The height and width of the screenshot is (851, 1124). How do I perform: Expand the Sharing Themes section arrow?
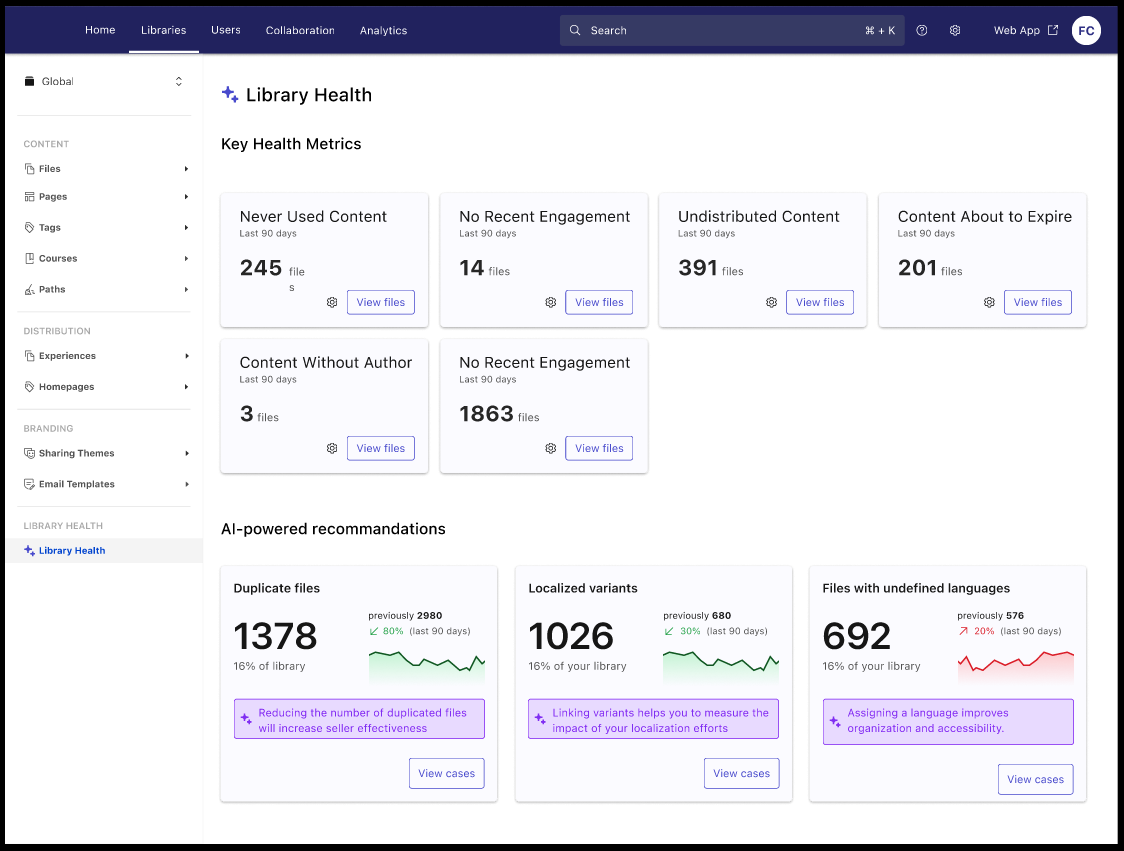click(186, 453)
